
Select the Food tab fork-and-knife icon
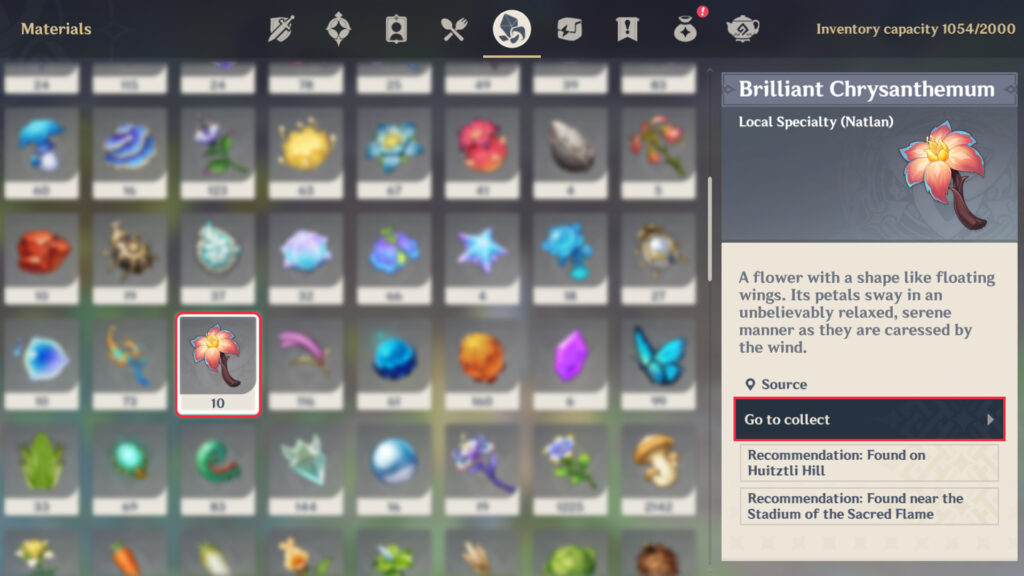[453, 29]
